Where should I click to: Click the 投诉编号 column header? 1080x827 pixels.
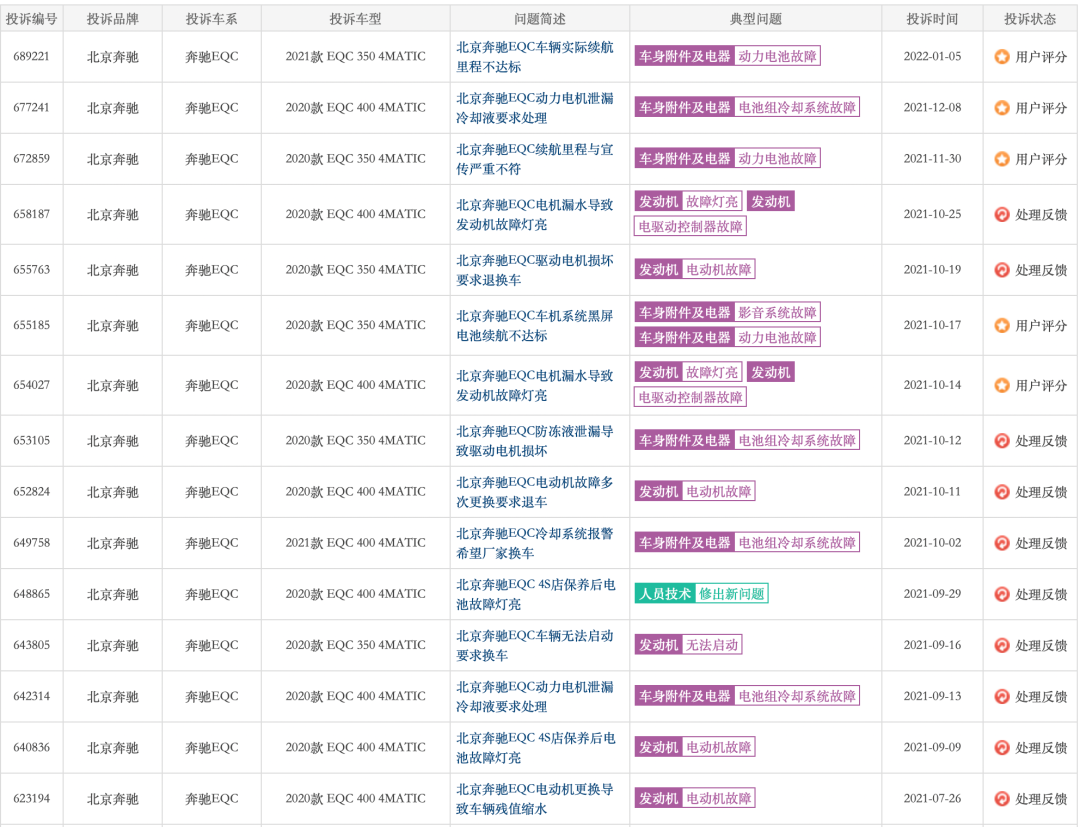click(32, 19)
